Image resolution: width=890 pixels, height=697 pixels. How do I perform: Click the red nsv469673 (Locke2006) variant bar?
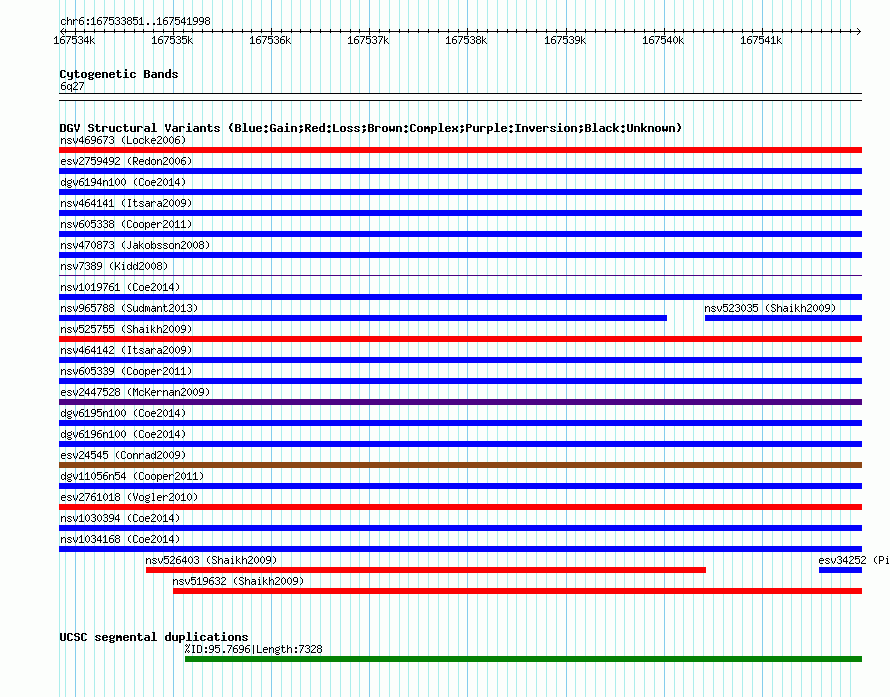[x=460, y=150]
